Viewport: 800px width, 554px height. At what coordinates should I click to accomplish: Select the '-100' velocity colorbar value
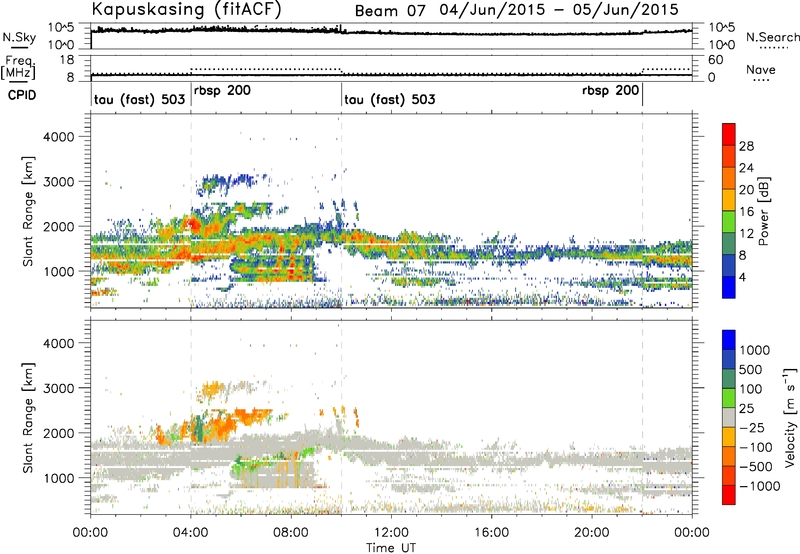756,447
